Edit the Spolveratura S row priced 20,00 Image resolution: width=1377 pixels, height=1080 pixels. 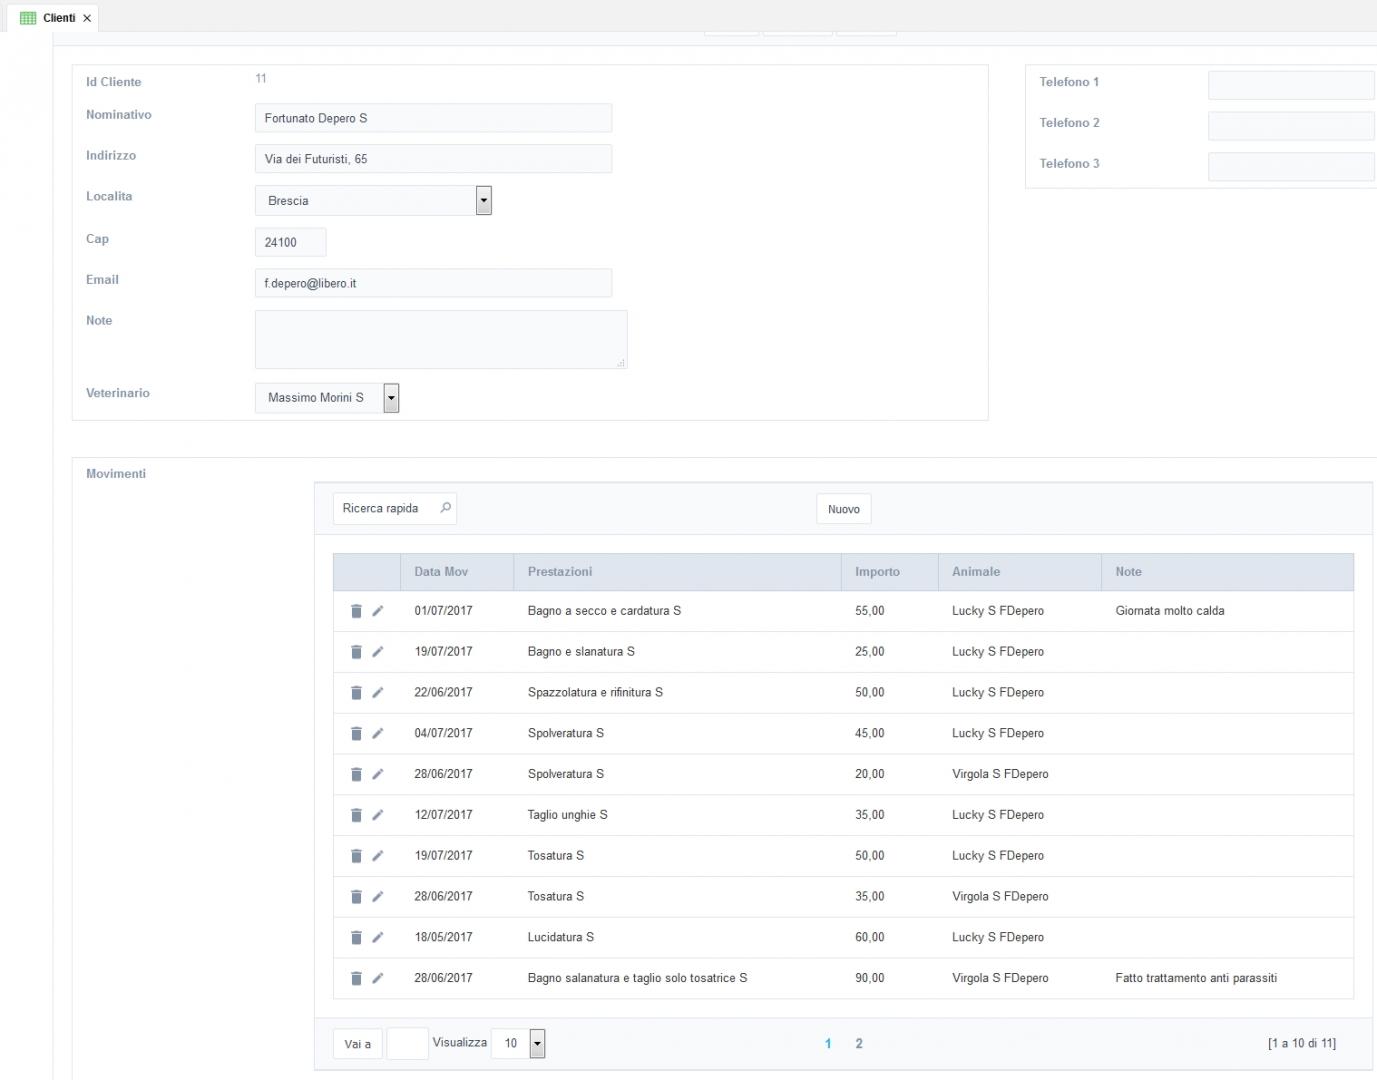[x=377, y=774]
